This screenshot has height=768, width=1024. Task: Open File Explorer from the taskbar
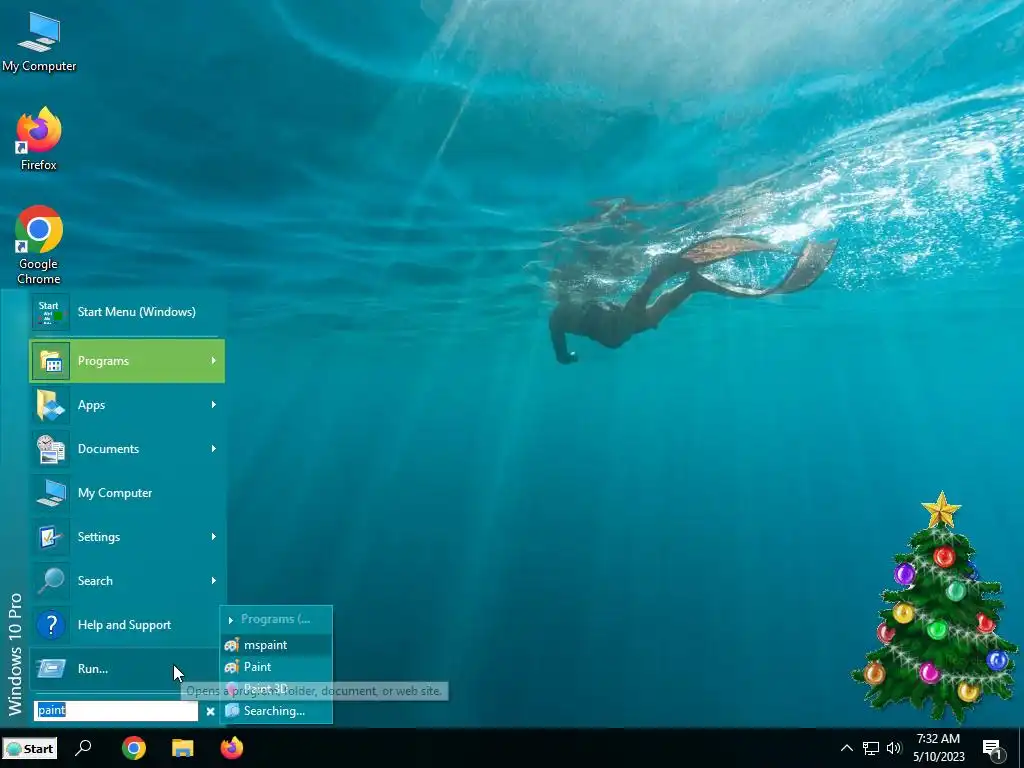(183, 748)
